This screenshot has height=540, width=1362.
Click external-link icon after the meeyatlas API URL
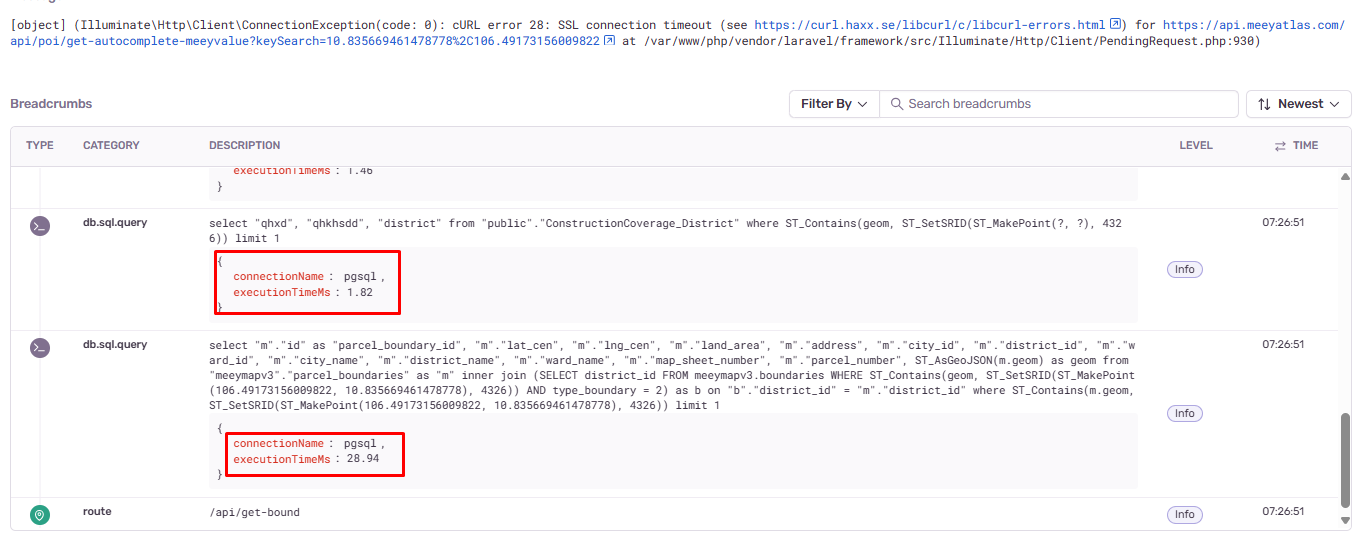[609, 42]
